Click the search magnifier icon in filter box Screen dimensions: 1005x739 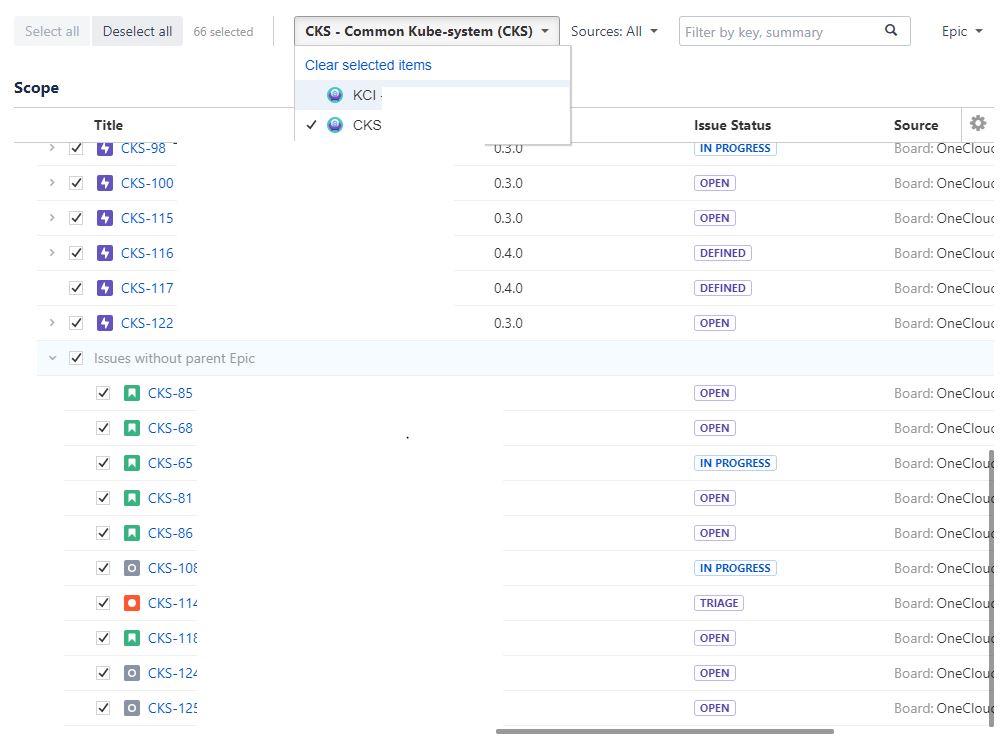891,30
